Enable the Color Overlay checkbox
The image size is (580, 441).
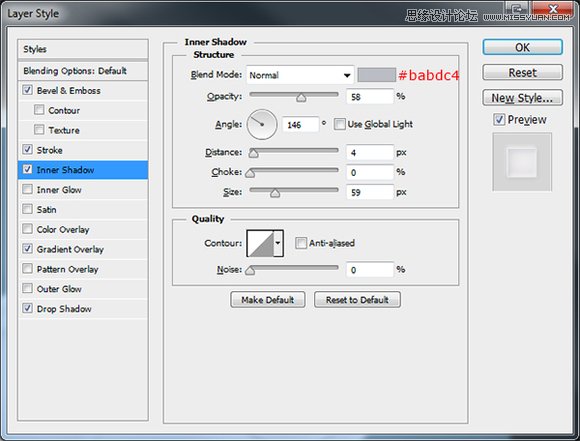27,229
